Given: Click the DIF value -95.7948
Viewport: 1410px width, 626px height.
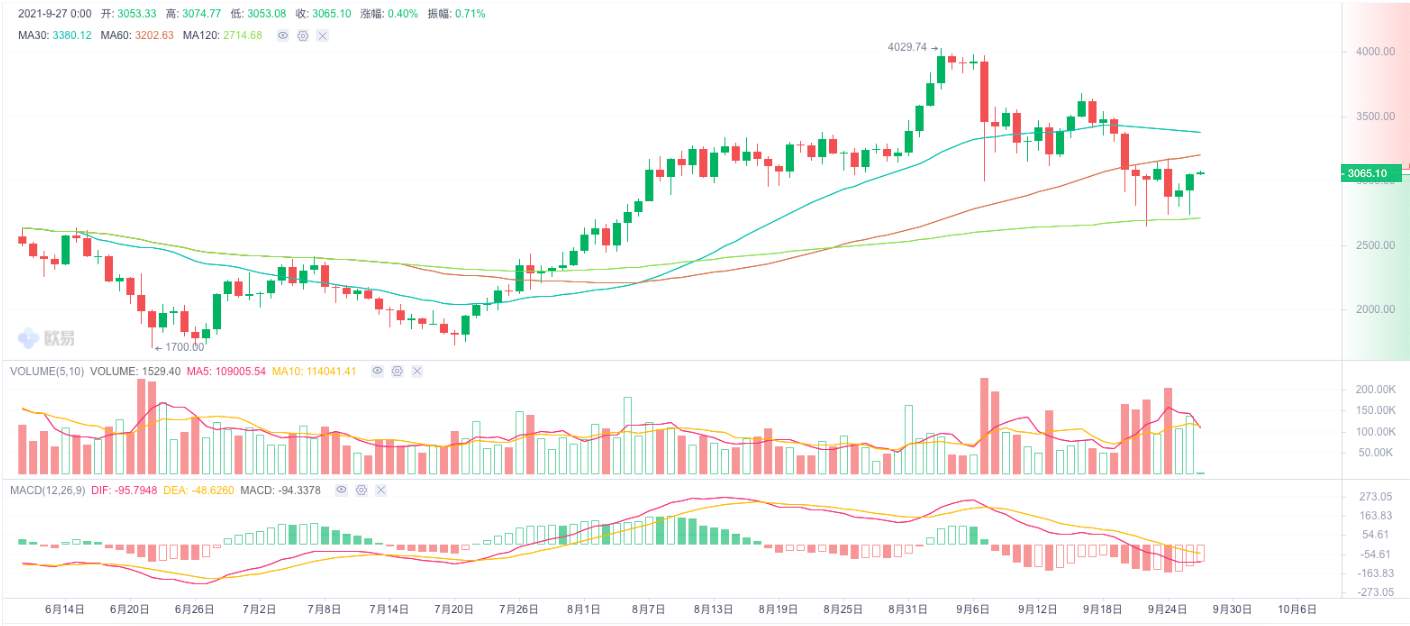Looking at the screenshot, I should click(x=134, y=490).
